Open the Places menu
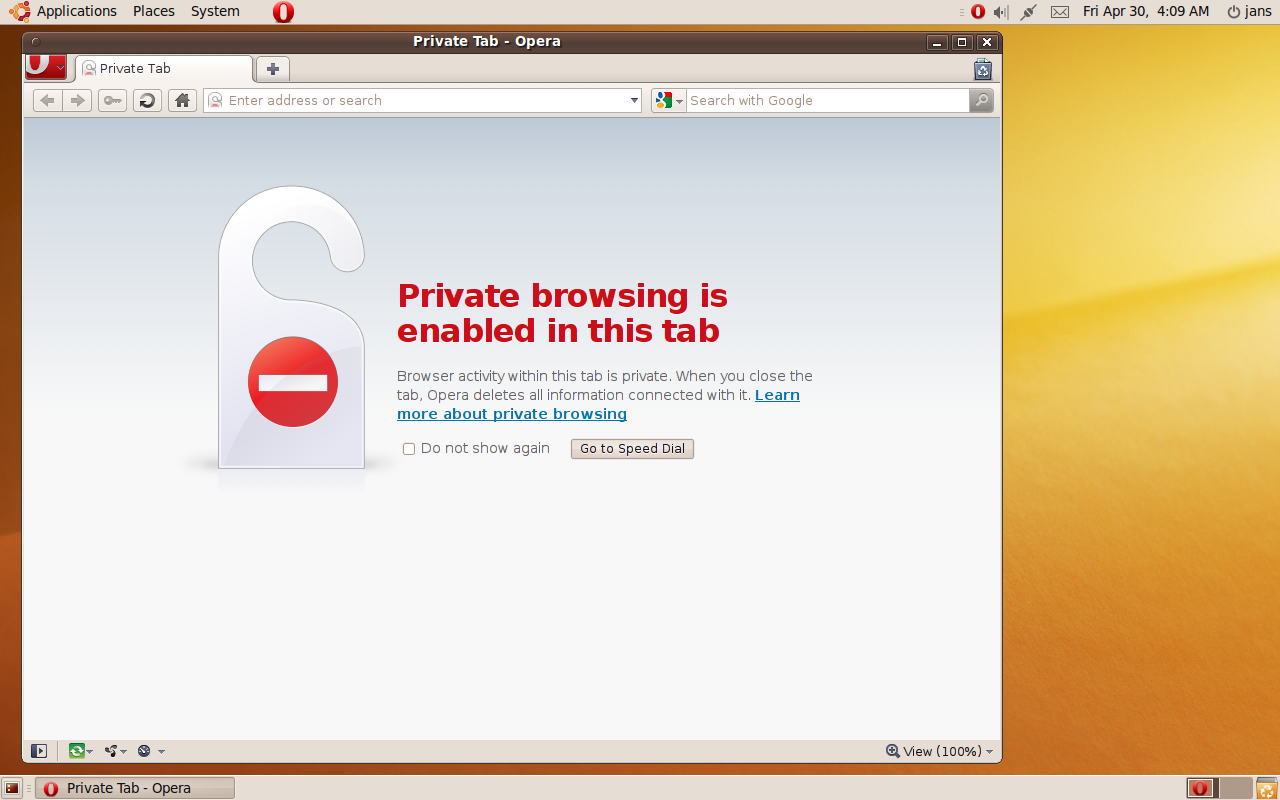Viewport: 1280px width, 800px height. 154,11
